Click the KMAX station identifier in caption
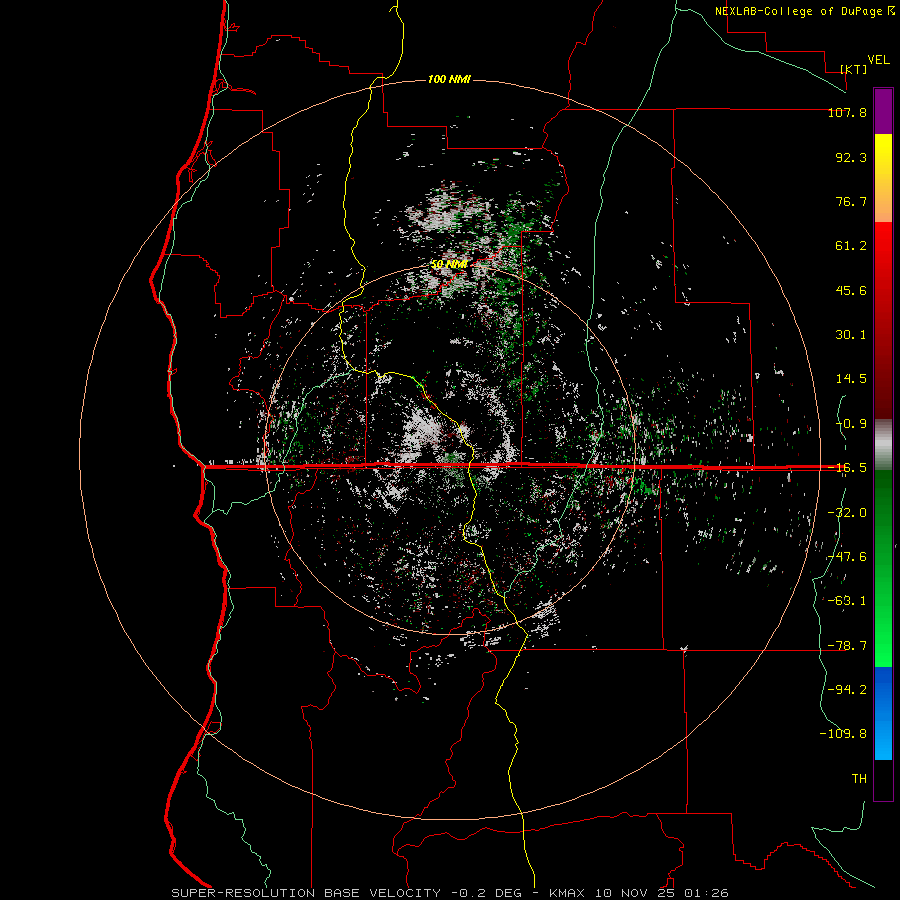The image size is (900, 900). 567,893
